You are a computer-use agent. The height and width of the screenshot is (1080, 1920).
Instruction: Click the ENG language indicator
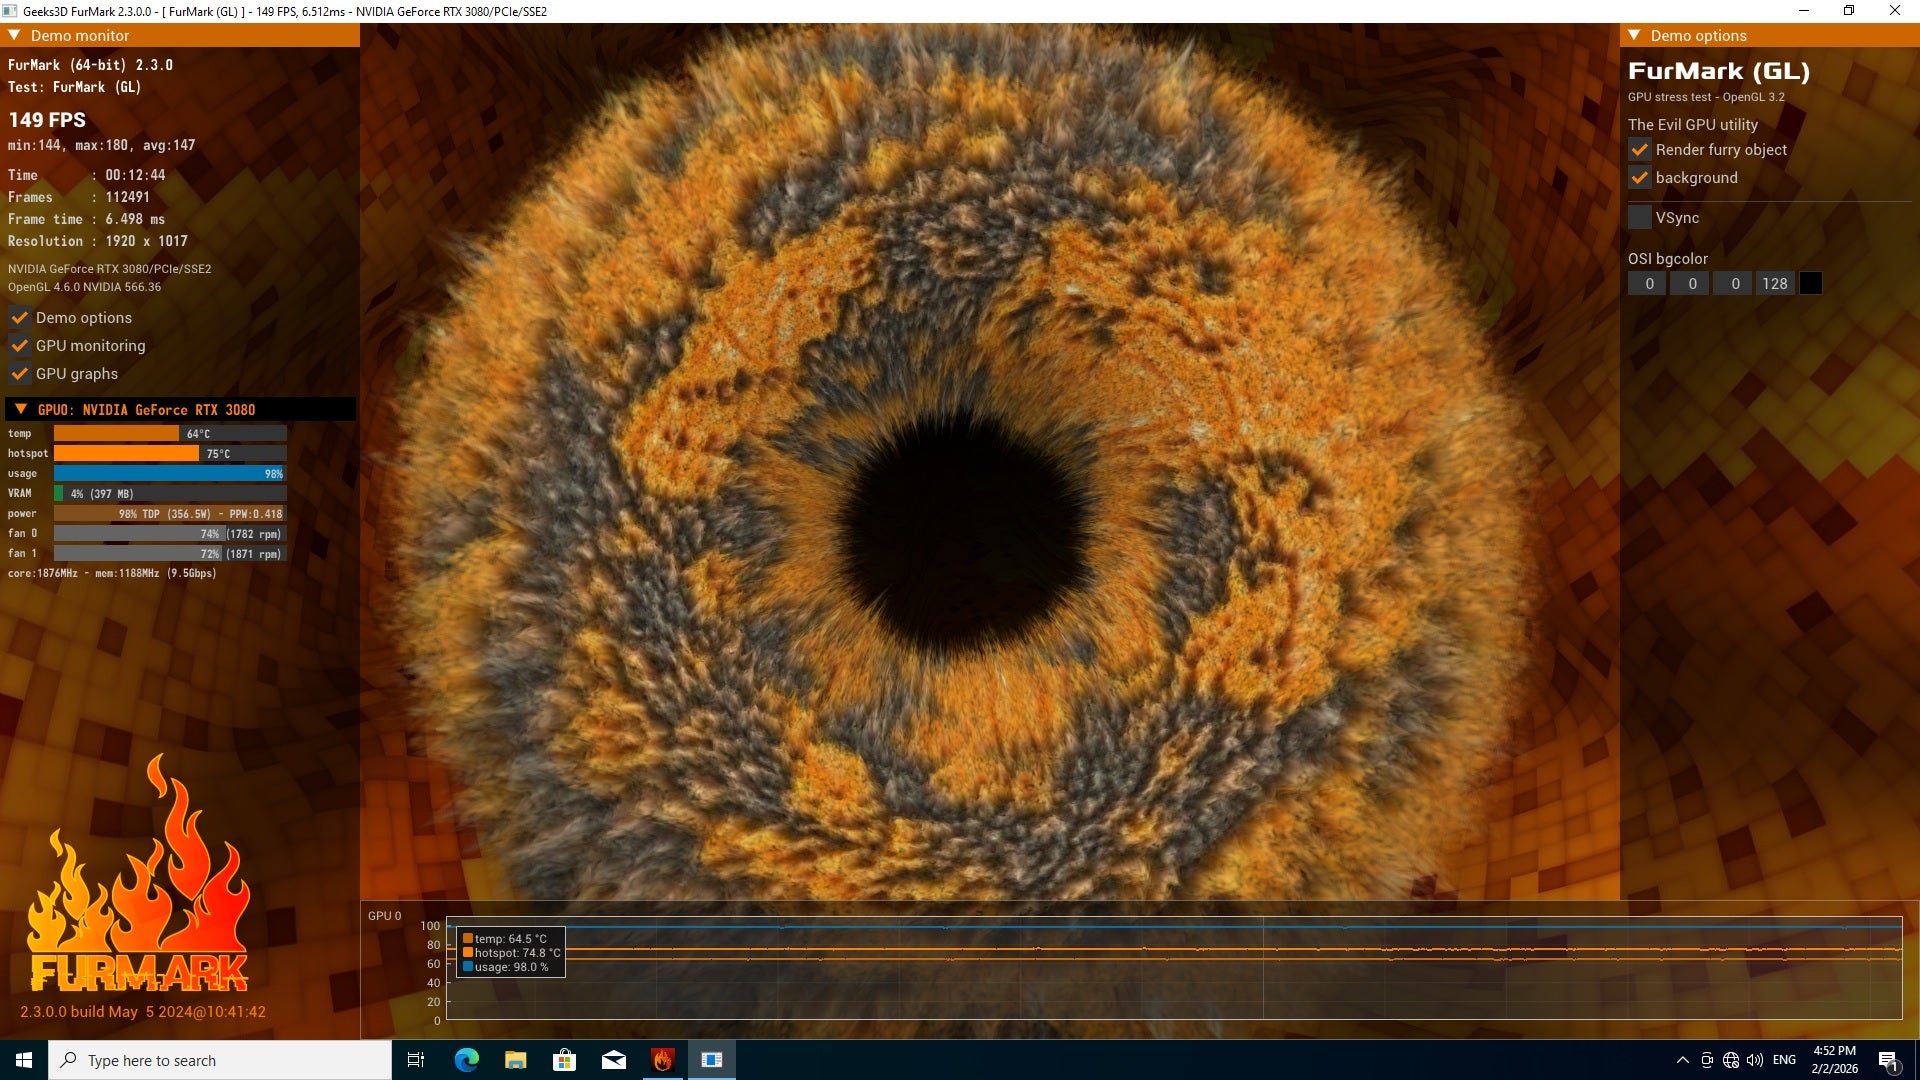(1784, 1060)
